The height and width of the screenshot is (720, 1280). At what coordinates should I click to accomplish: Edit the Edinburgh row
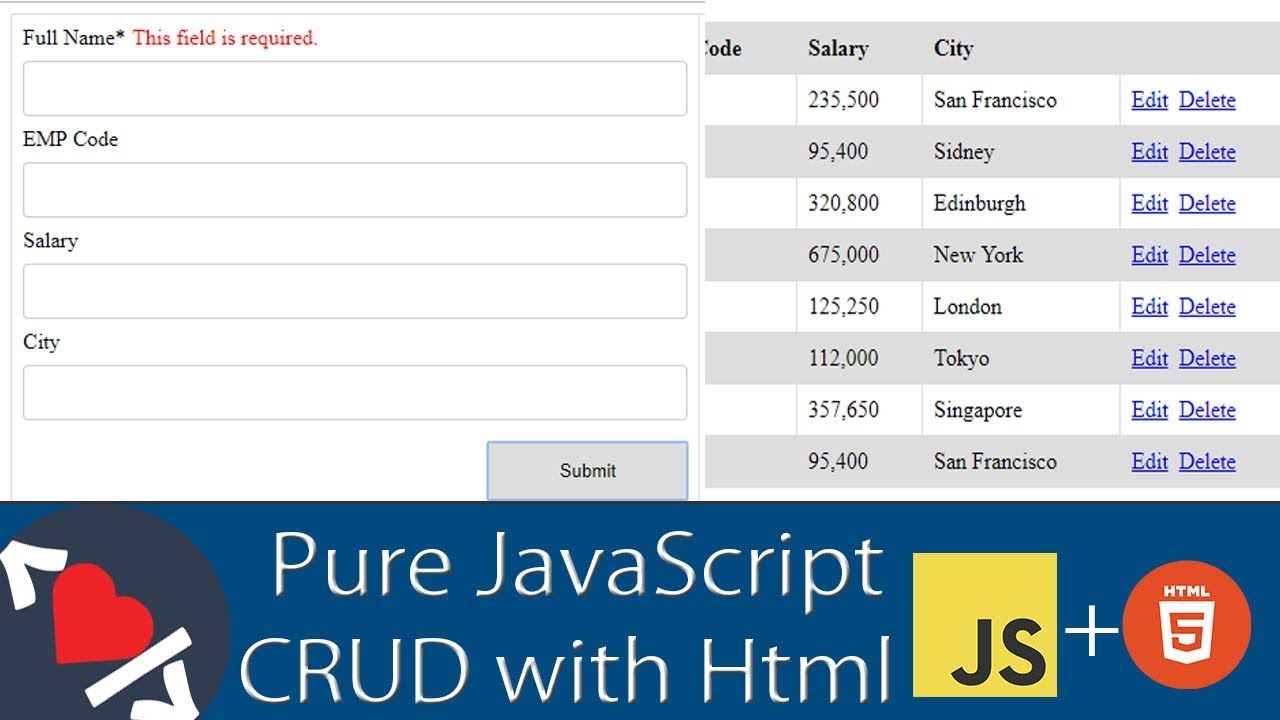click(x=1149, y=203)
